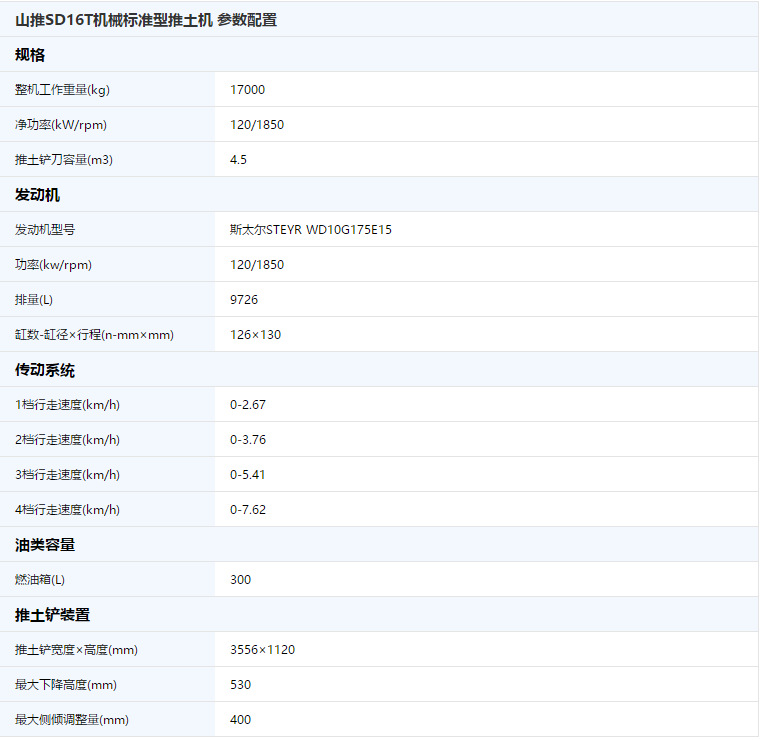Click the 传动系统 section header
This screenshot has width=760, height=740.
click(x=45, y=370)
